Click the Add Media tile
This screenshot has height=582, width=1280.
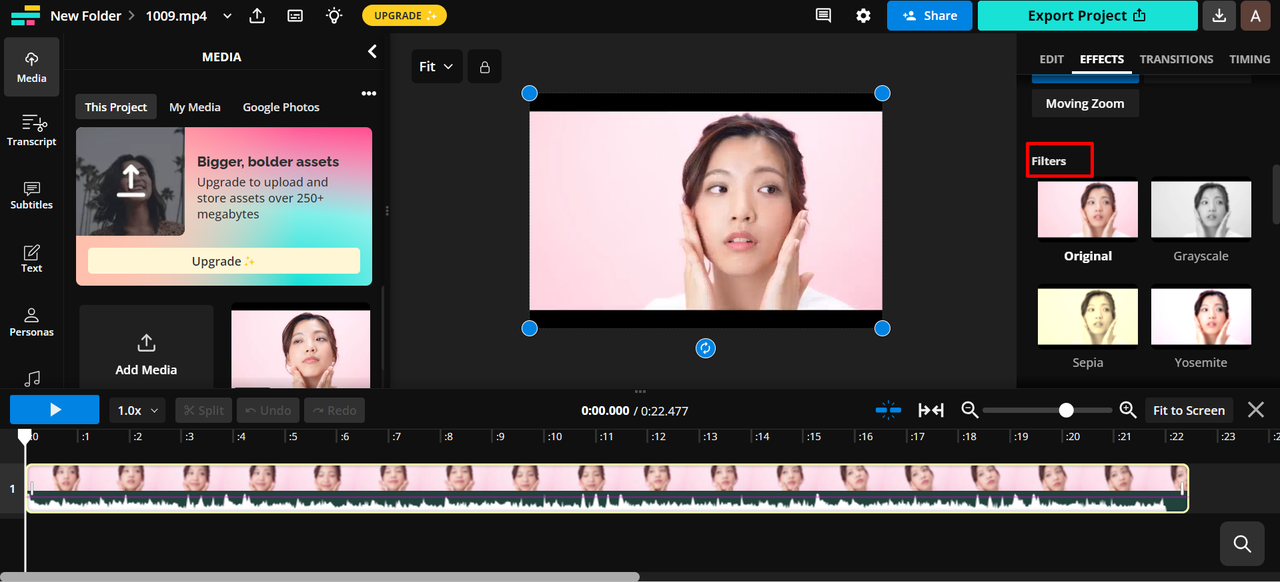[146, 346]
